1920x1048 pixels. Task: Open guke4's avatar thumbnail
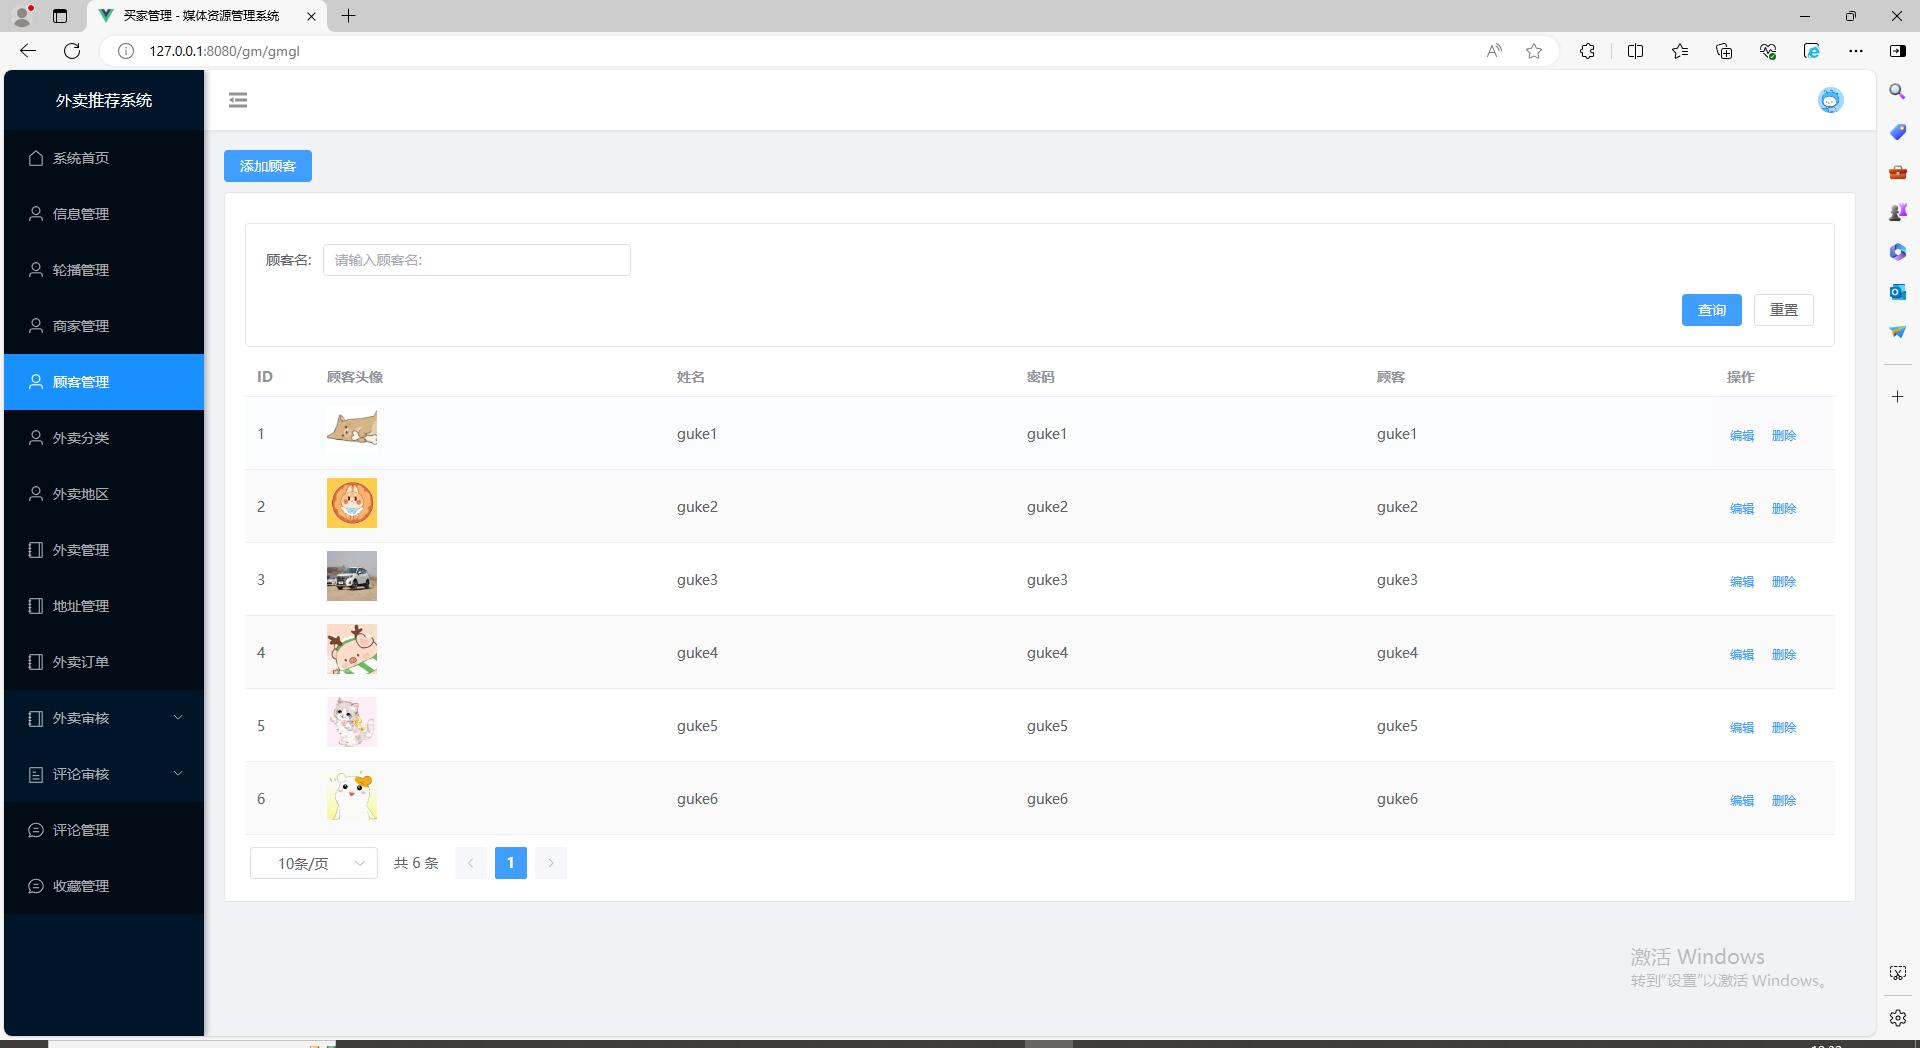point(352,649)
